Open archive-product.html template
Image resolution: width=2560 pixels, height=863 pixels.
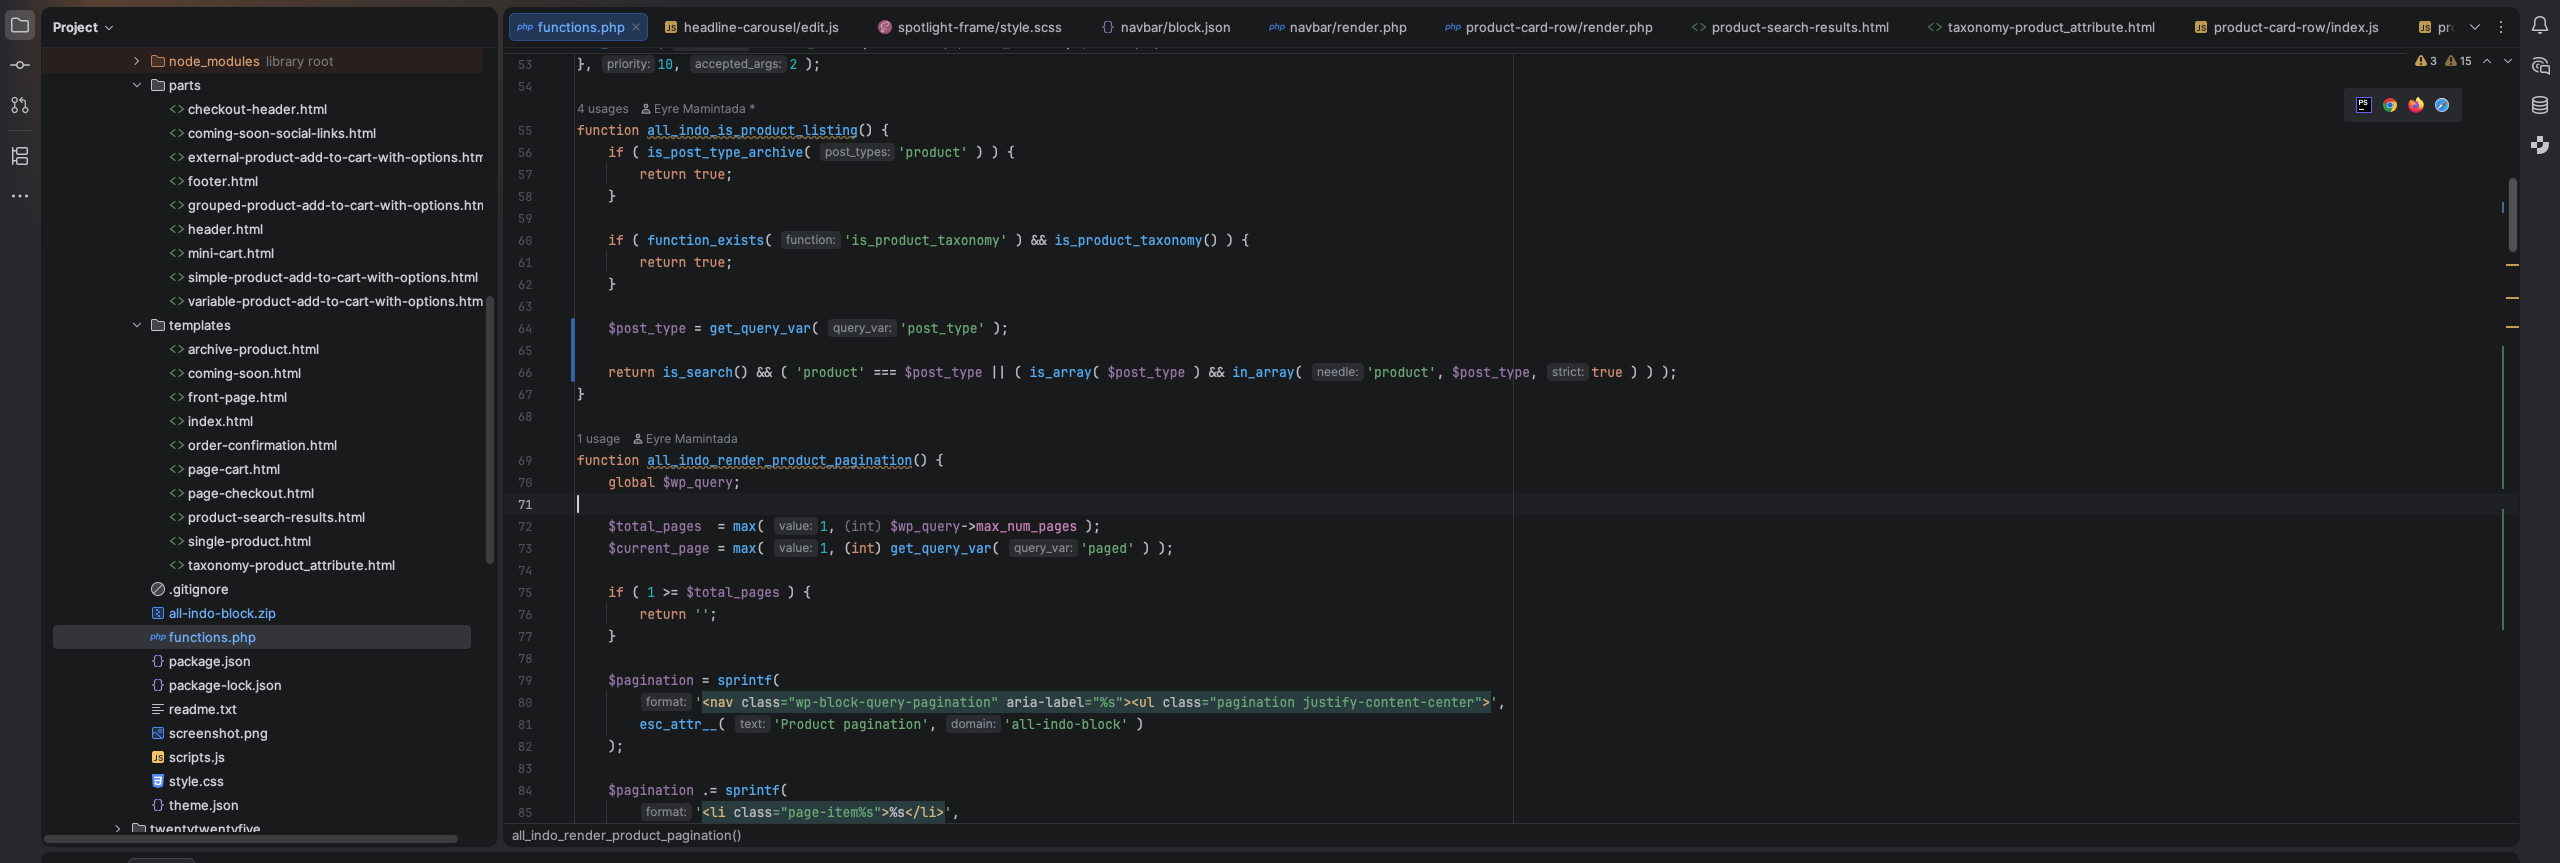coord(253,349)
